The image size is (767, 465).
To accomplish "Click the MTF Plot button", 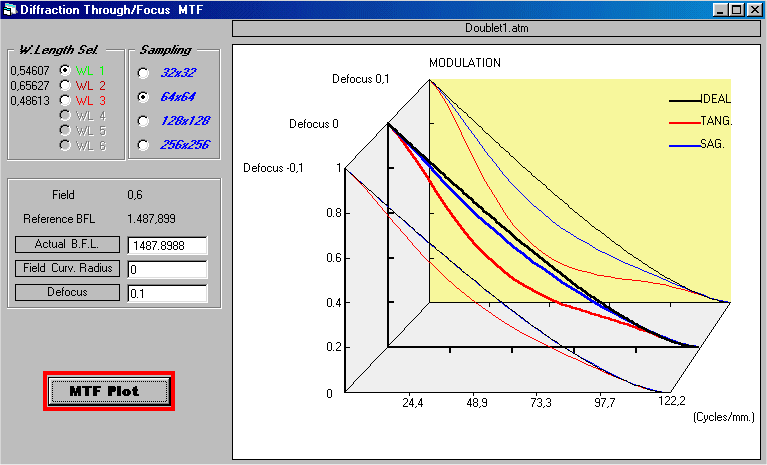I will click(x=109, y=391).
